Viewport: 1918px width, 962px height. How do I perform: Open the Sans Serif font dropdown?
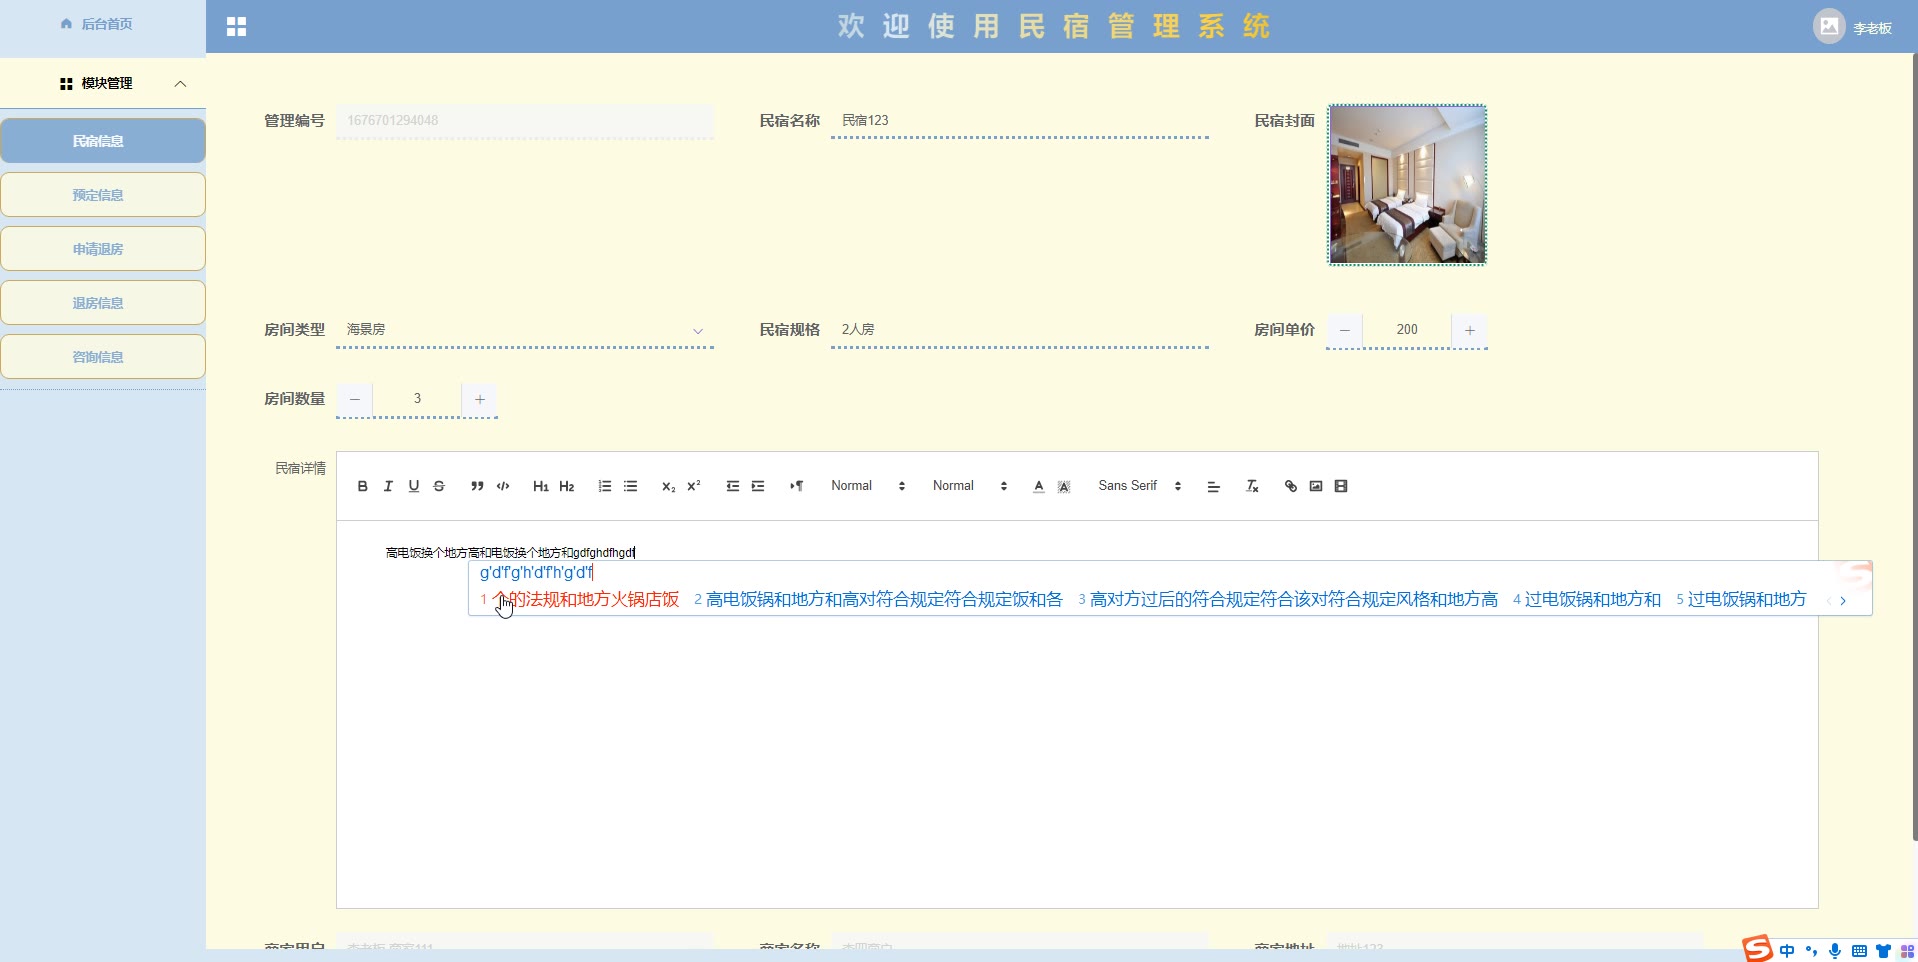1140,486
